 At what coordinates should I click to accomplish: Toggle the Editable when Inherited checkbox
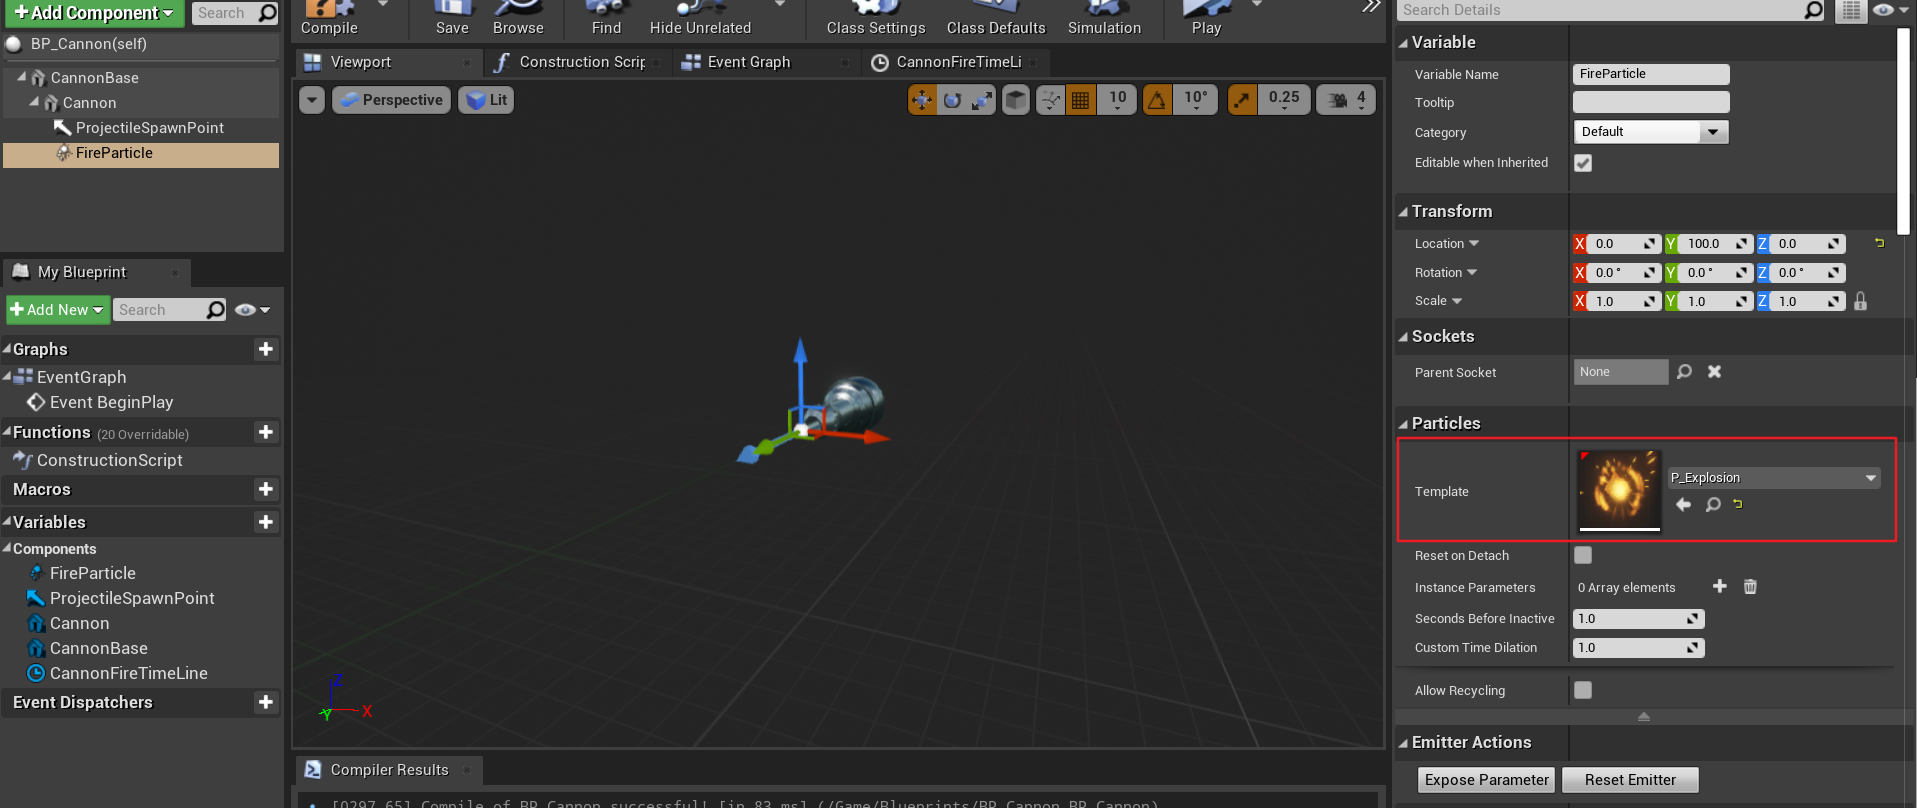[x=1583, y=163]
